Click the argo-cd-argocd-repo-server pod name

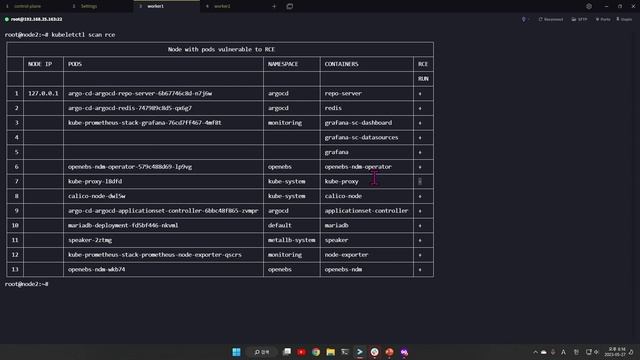point(140,93)
